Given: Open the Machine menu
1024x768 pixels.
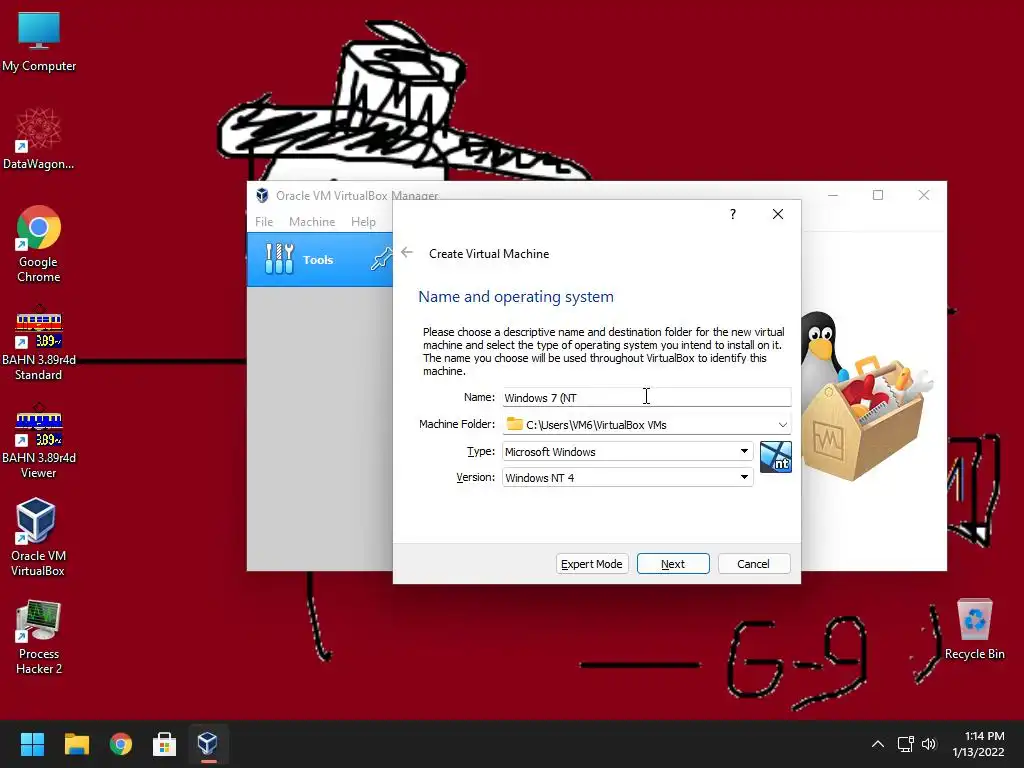Looking at the screenshot, I should 312,222.
